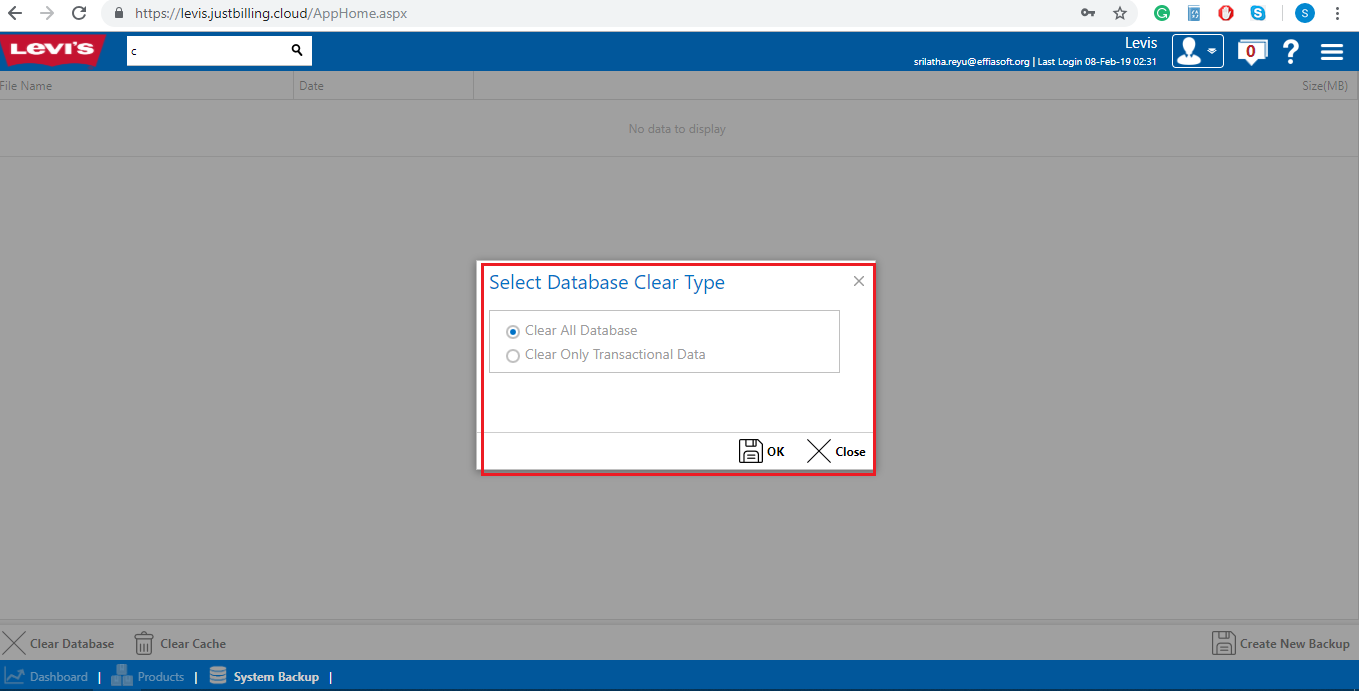Click Clear Database in bottom toolbar

coord(58,644)
